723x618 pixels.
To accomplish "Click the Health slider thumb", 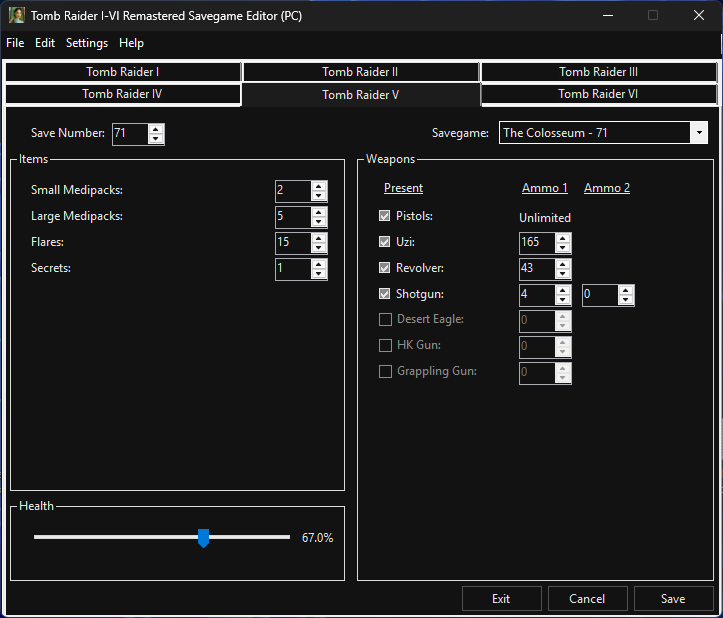I will point(203,538).
